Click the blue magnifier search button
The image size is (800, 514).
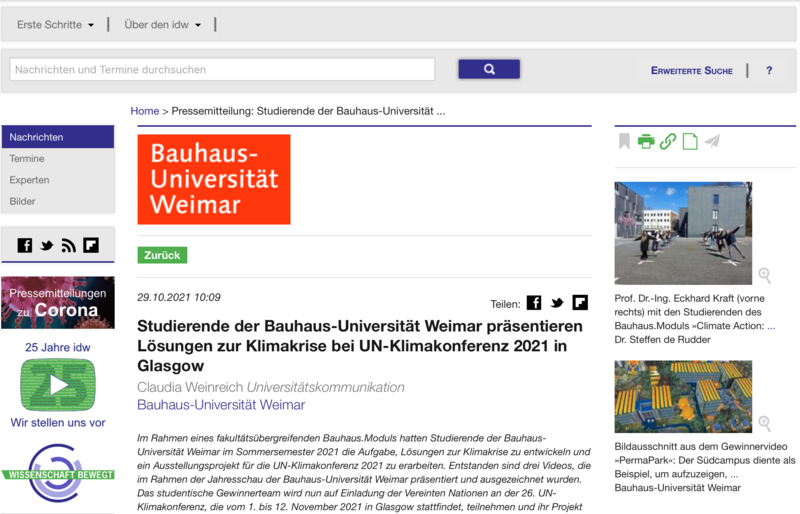pos(489,69)
